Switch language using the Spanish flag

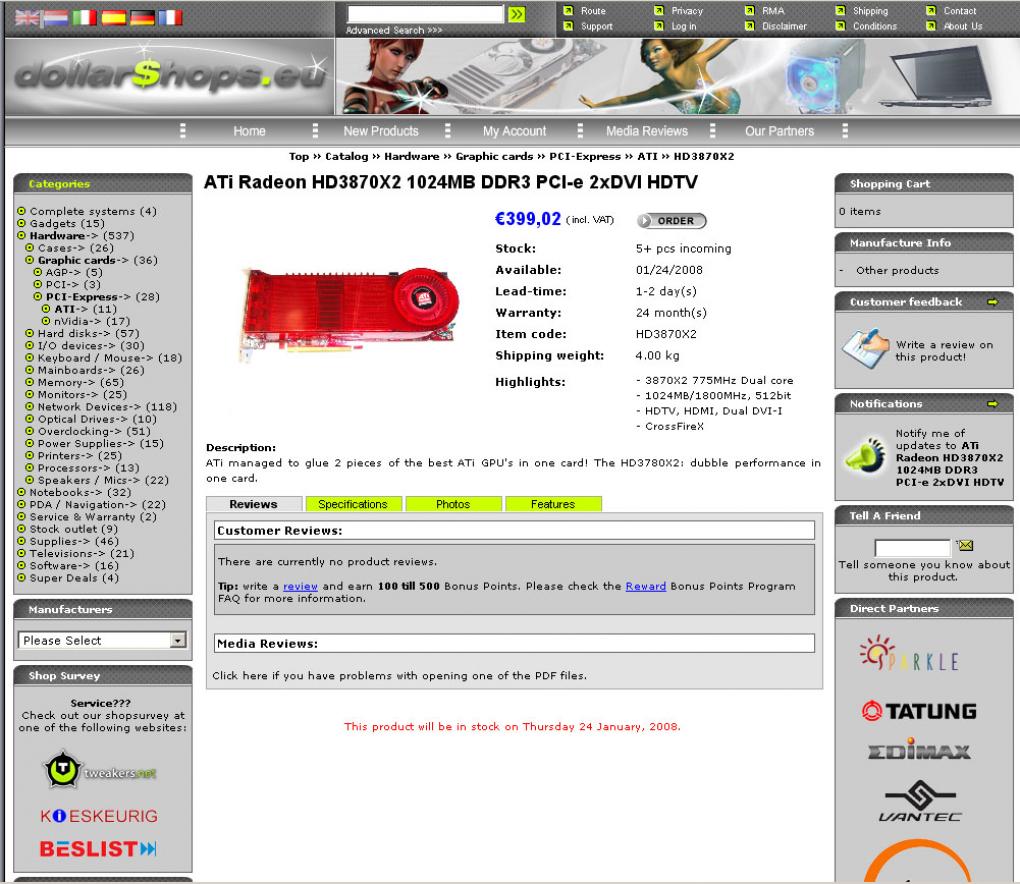click(113, 18)
